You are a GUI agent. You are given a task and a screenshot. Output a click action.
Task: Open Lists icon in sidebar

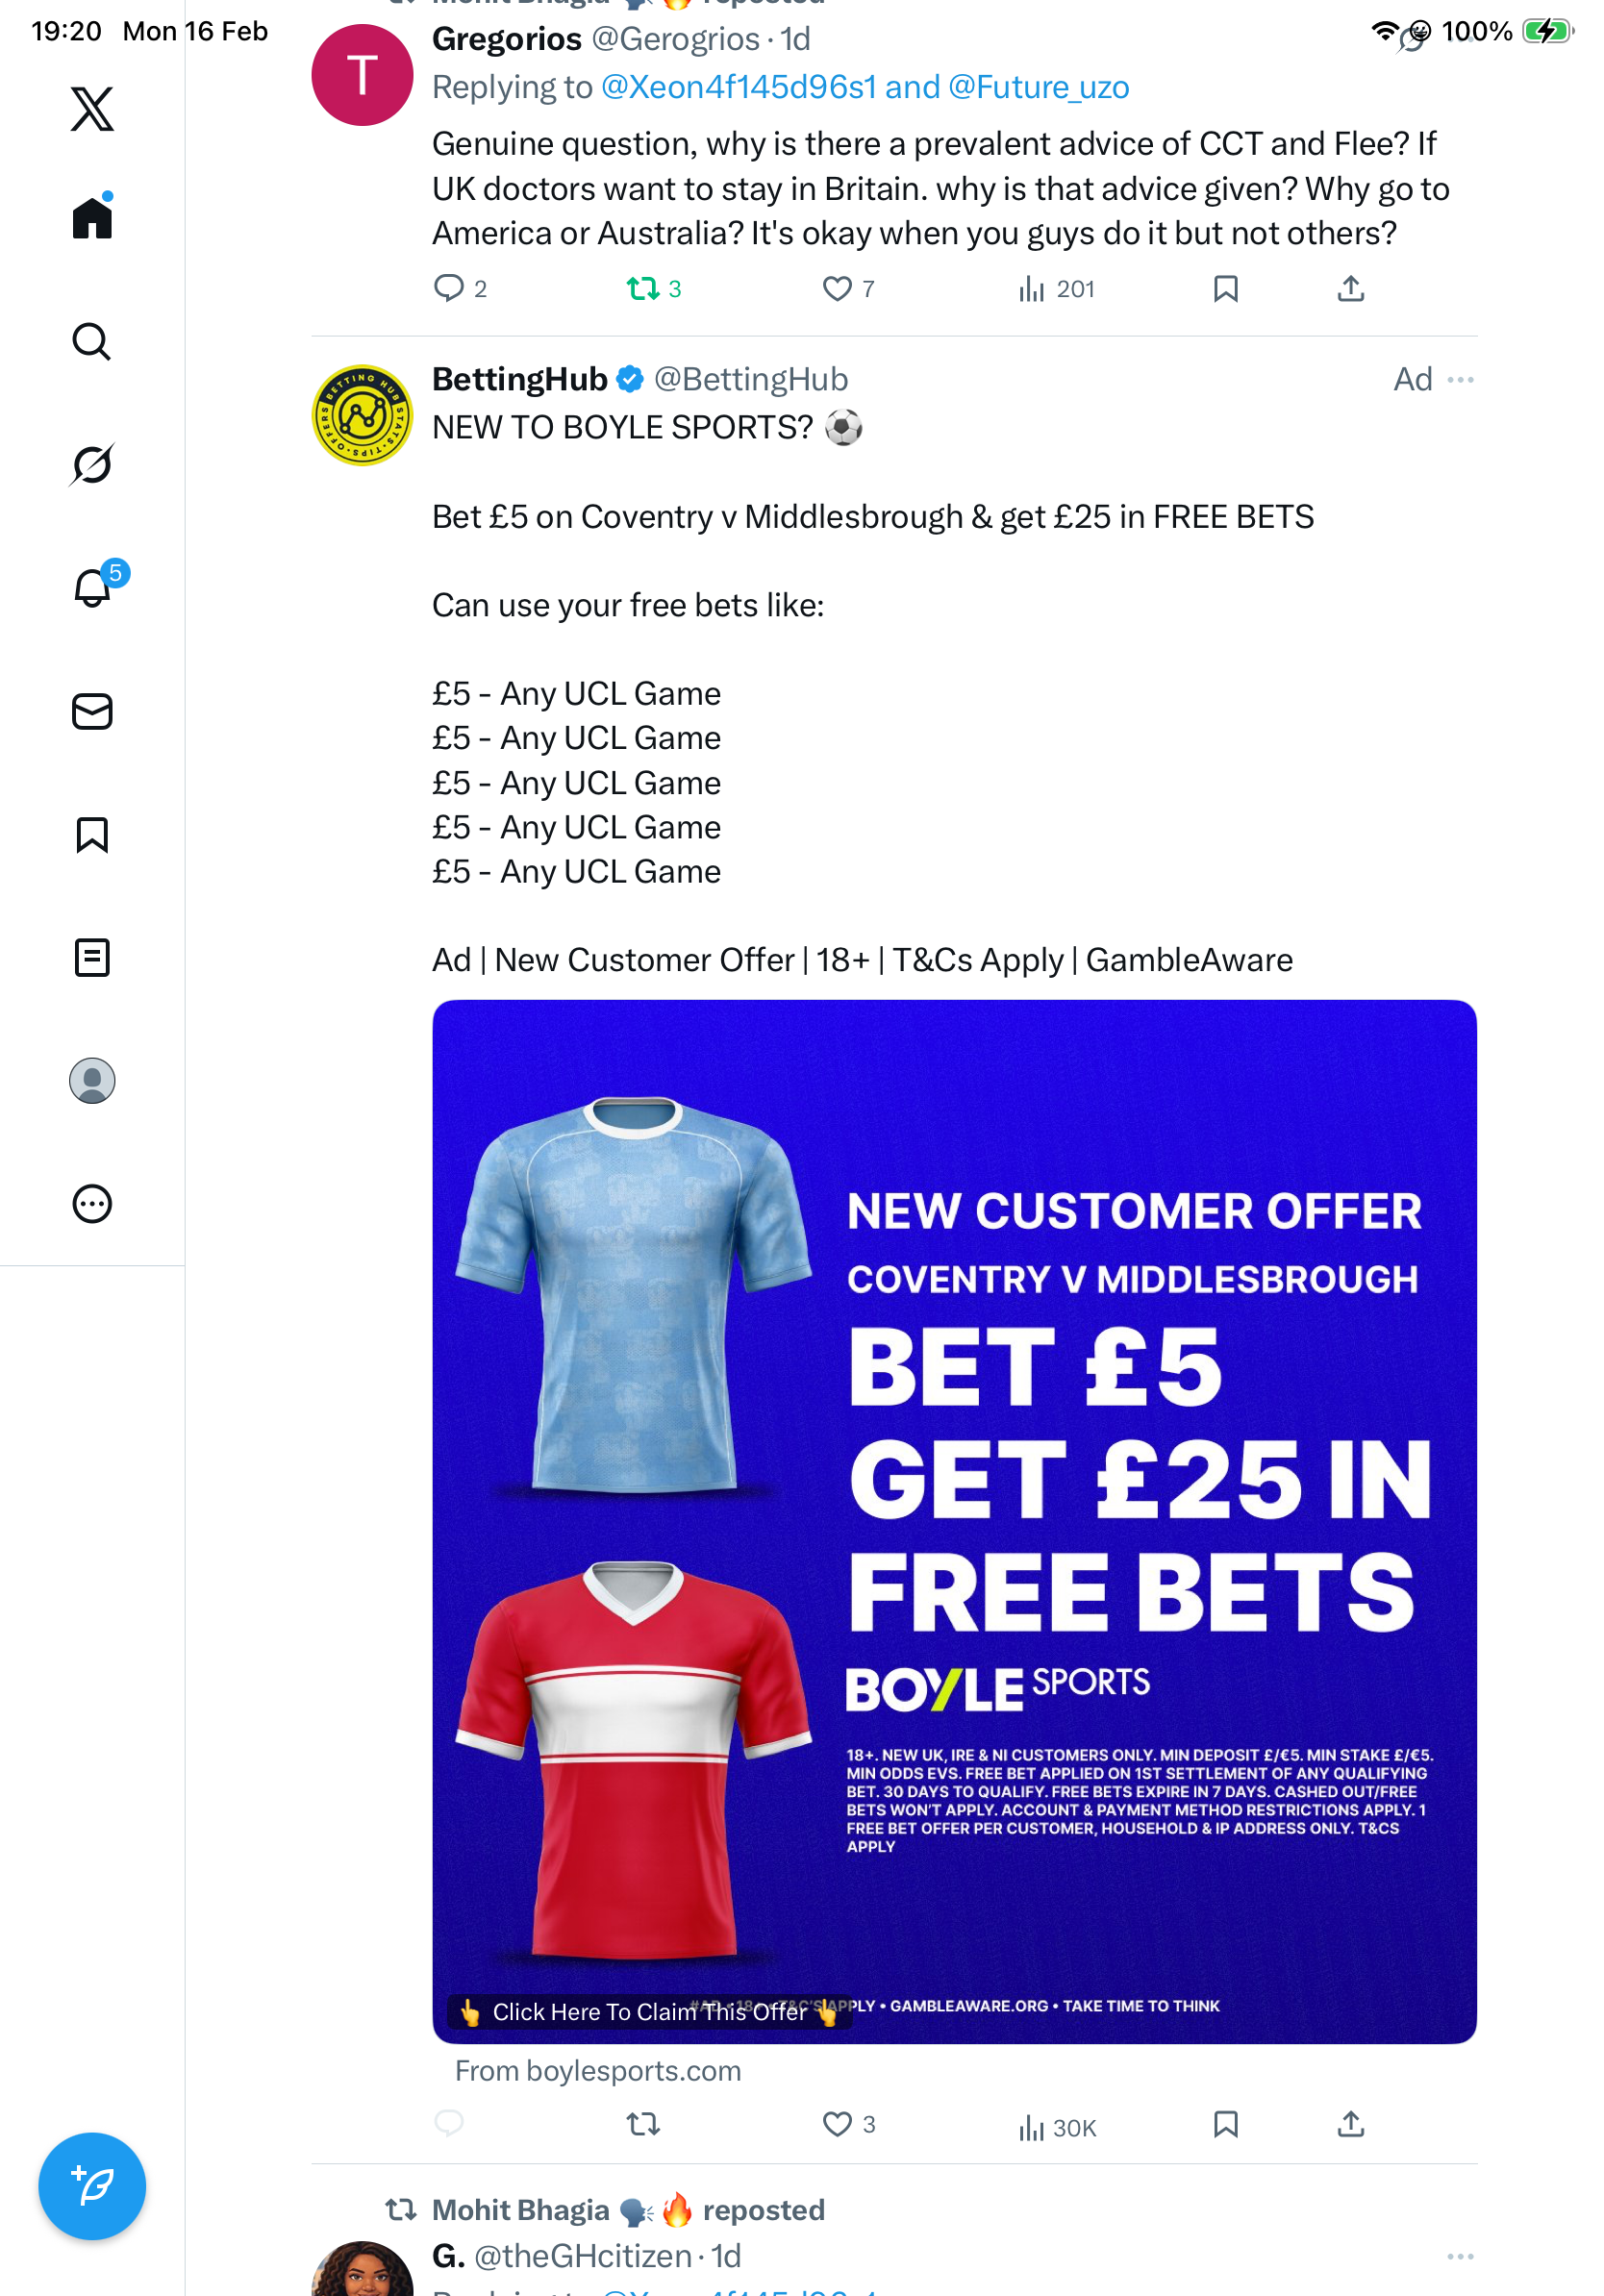pos(92,958)
